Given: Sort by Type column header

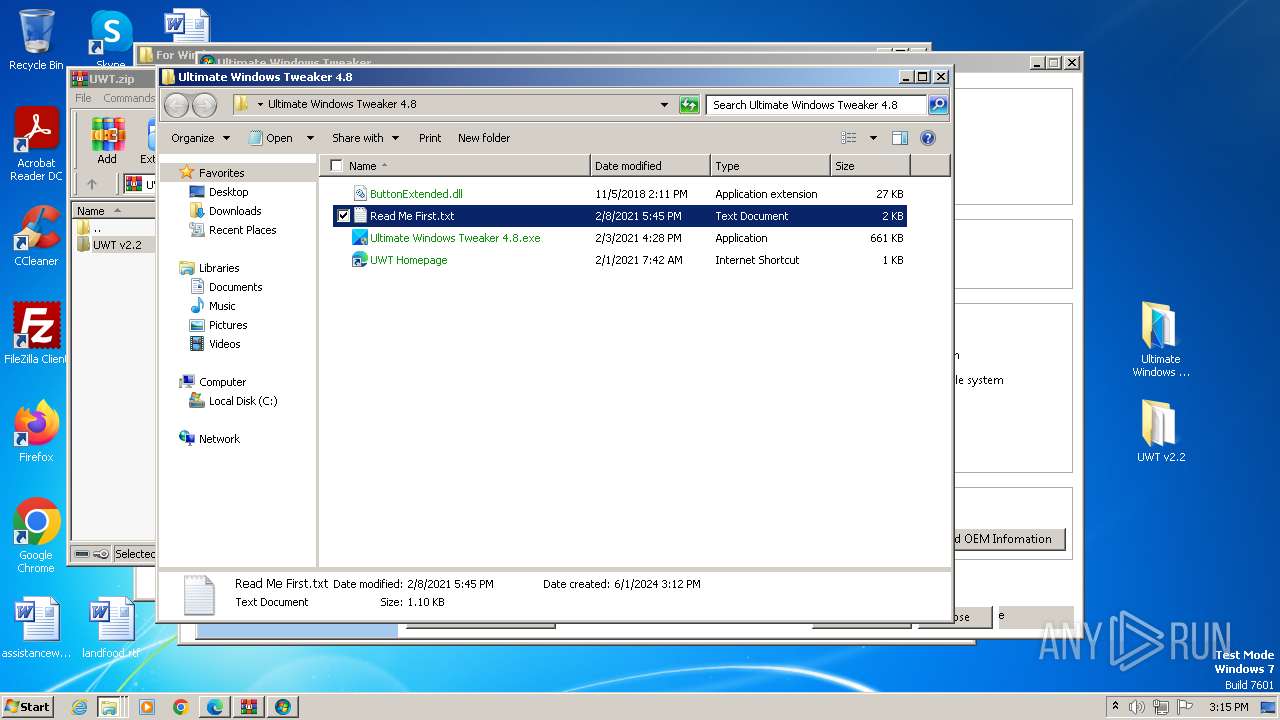Looking at the screenshot, I should click(770, 166).
